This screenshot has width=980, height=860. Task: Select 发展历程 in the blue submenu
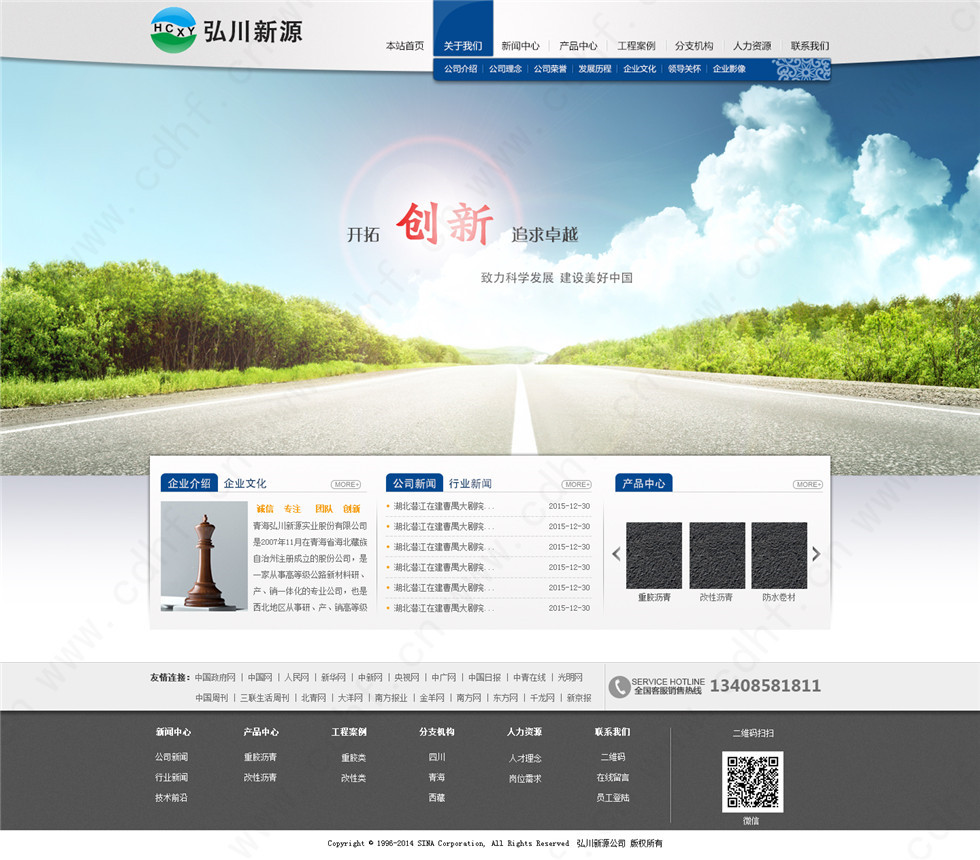594,69
